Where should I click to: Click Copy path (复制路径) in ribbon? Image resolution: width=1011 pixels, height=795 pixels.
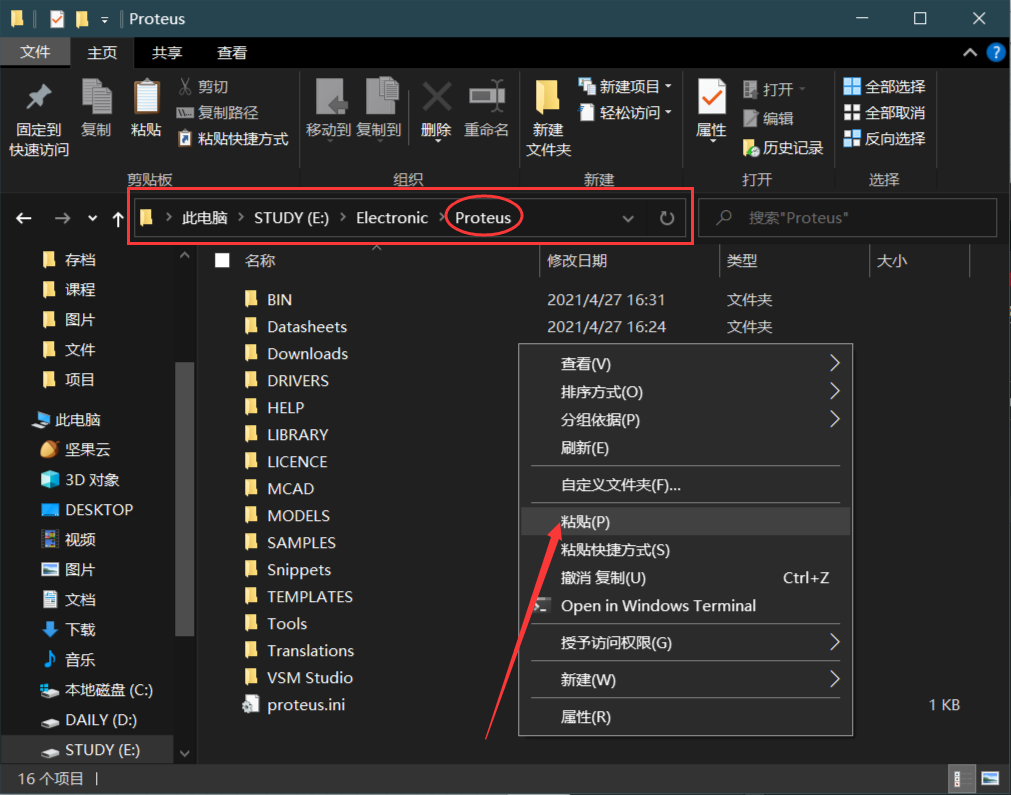(217, 113)
